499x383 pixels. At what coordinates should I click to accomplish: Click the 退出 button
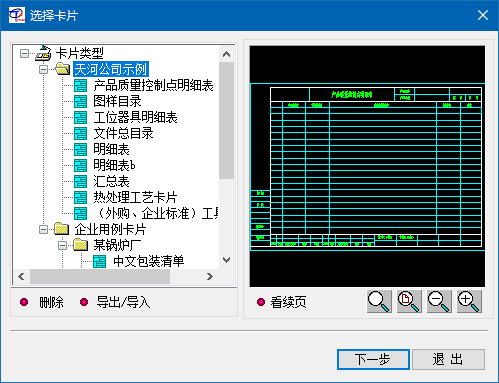[448, 359]
